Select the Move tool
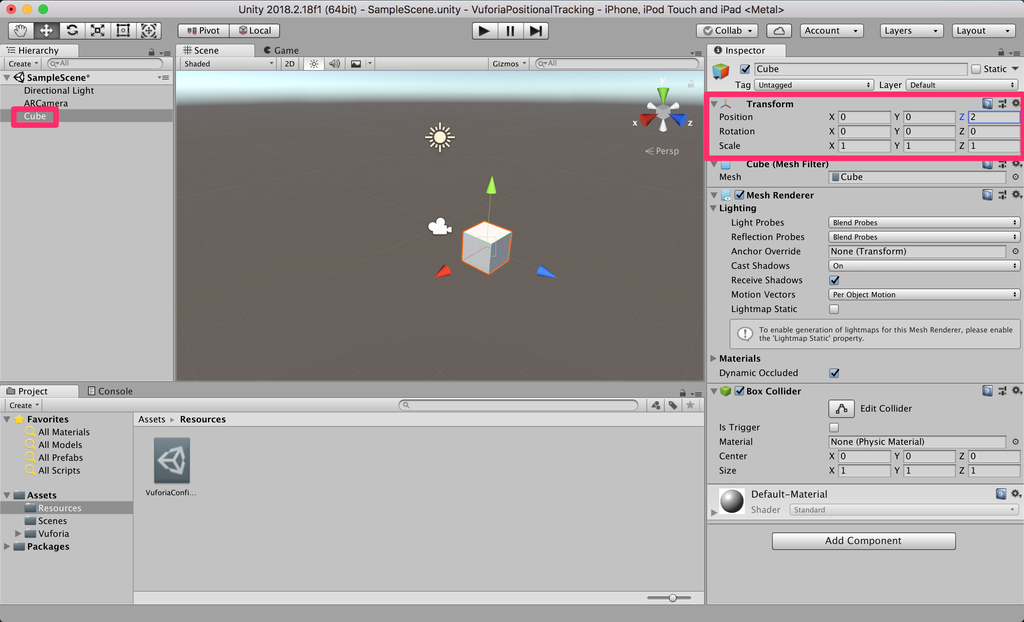1024x622 pixels. [46, 31]
